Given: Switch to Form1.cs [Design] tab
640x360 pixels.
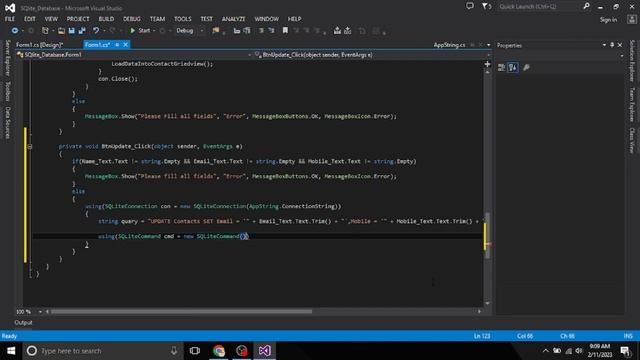Looking at the screenshot, I should point(40,45).
